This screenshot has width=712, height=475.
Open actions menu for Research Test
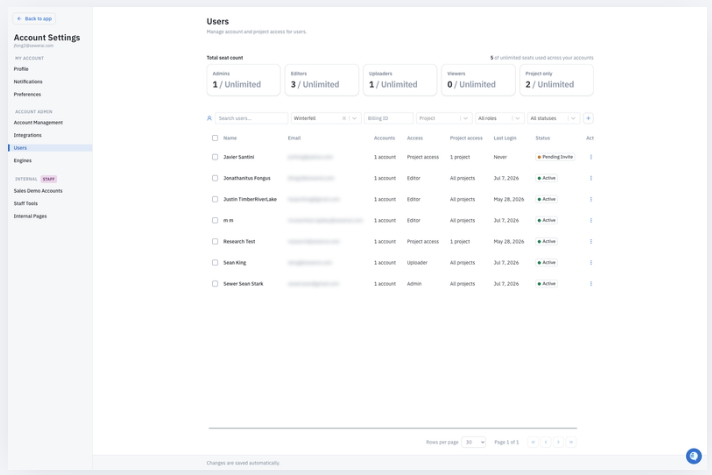pyautogui.click(x=591, y=242)
